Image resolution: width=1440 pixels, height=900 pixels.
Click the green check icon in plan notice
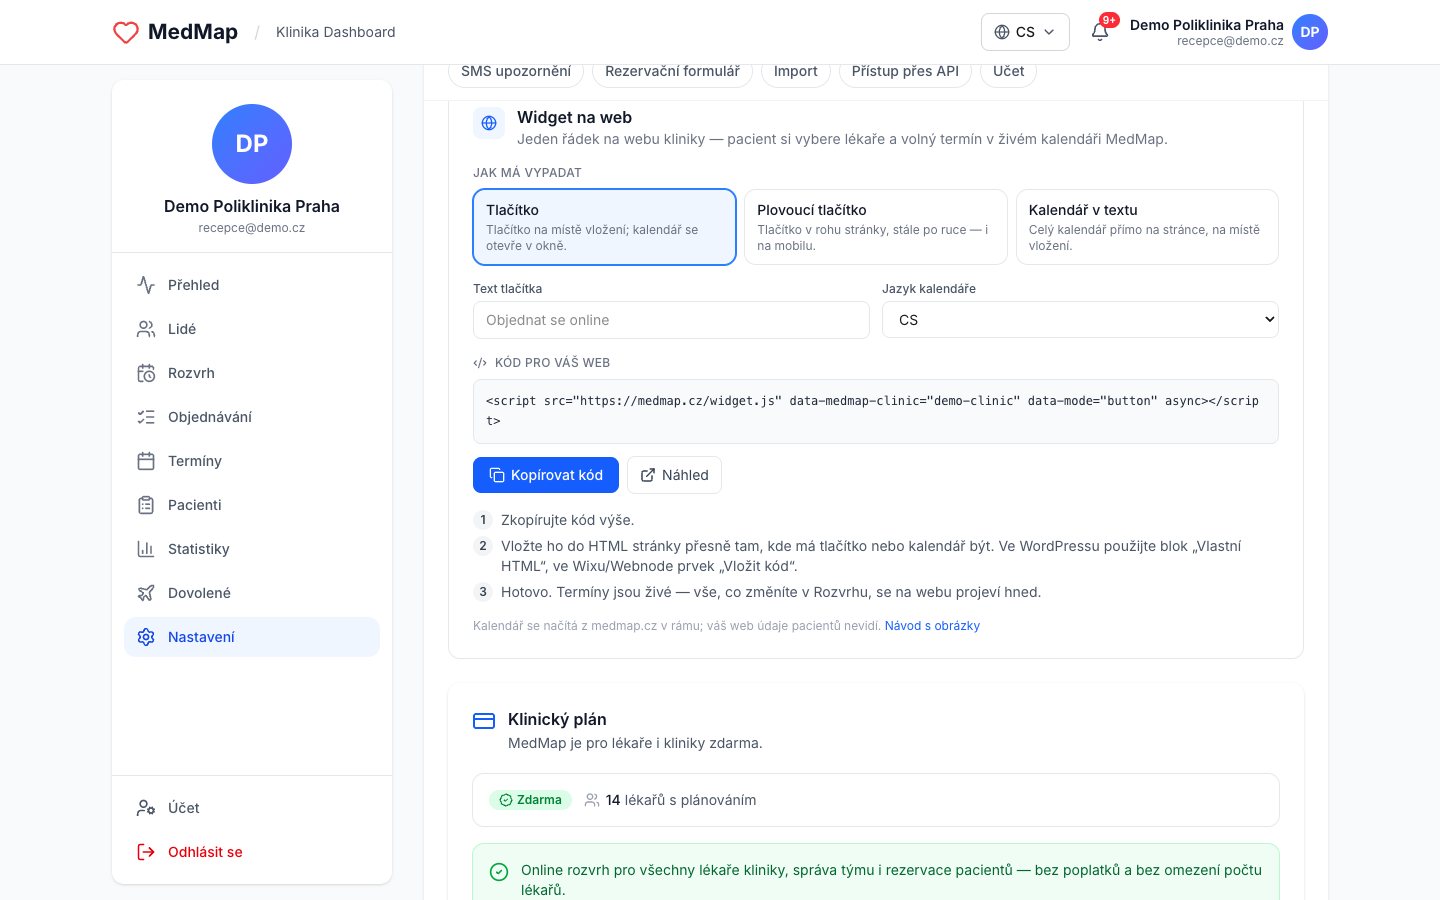(x=499, y=872)
